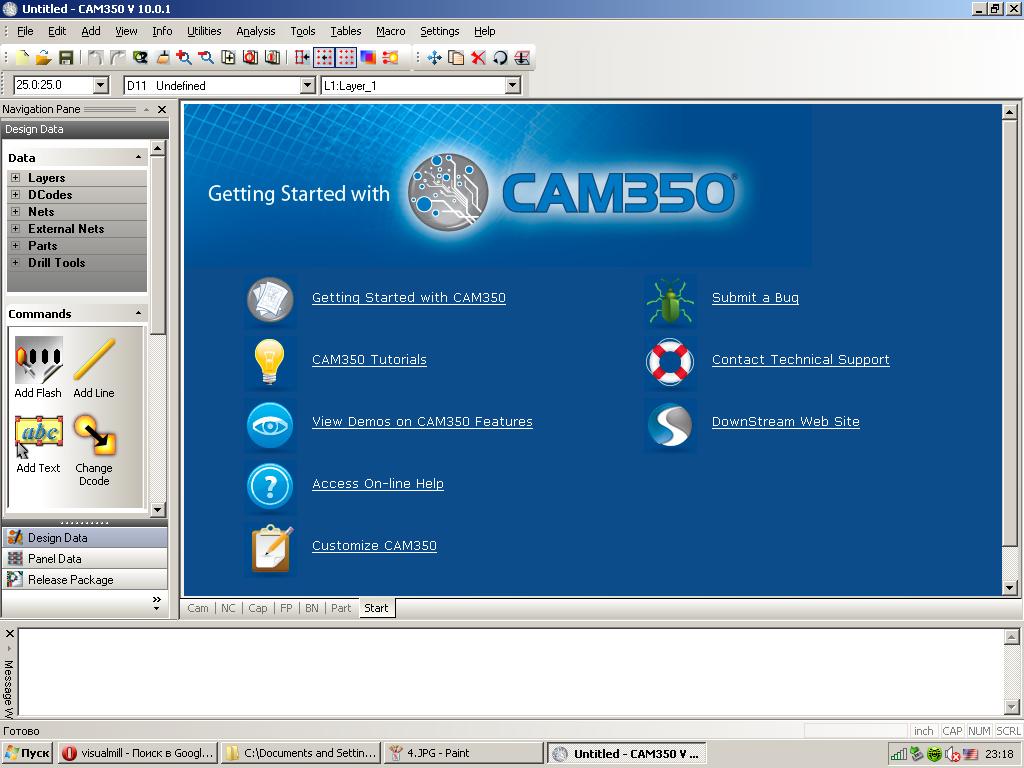Open the Settings menu
This screenshot has height=768, width=1024.
tap(440, 31)
